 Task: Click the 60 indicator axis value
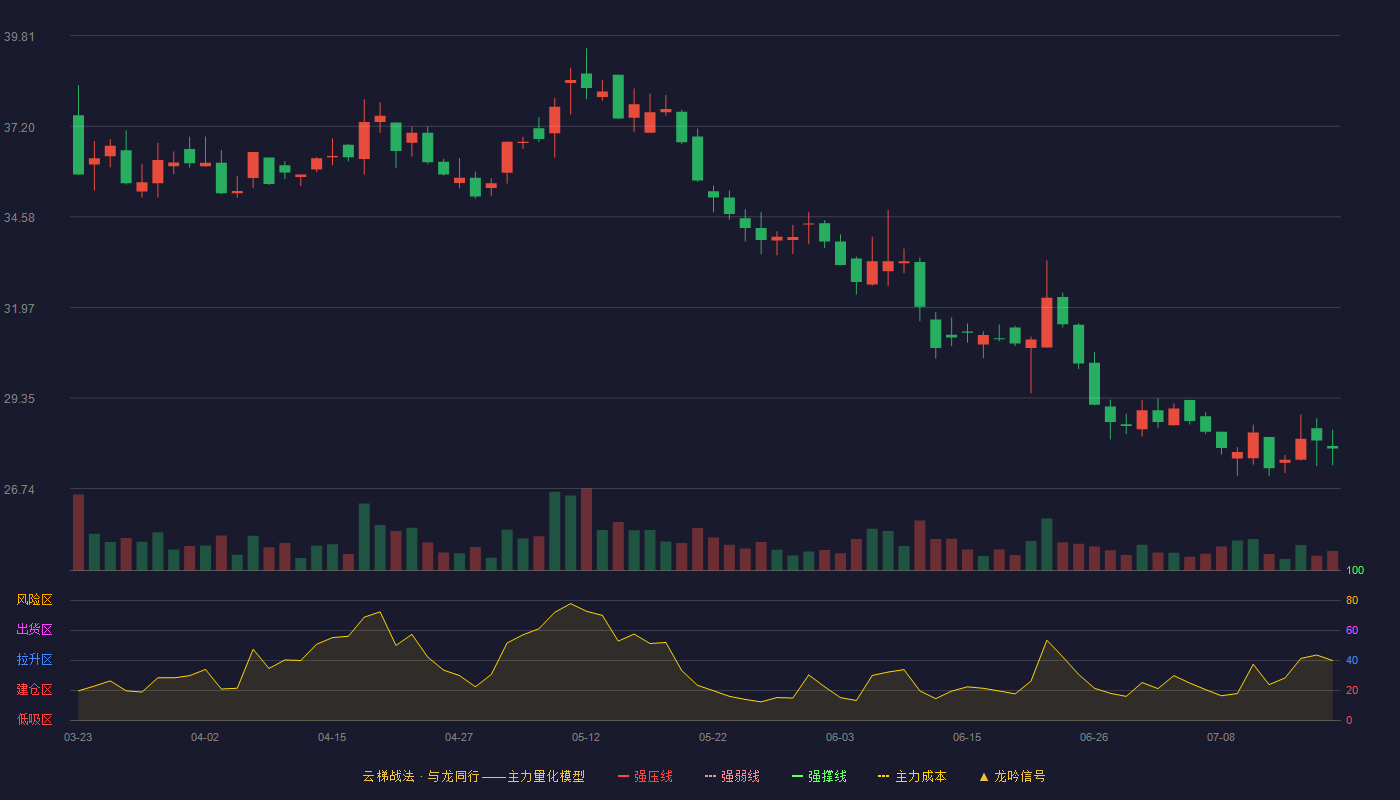pos(1352,630)
